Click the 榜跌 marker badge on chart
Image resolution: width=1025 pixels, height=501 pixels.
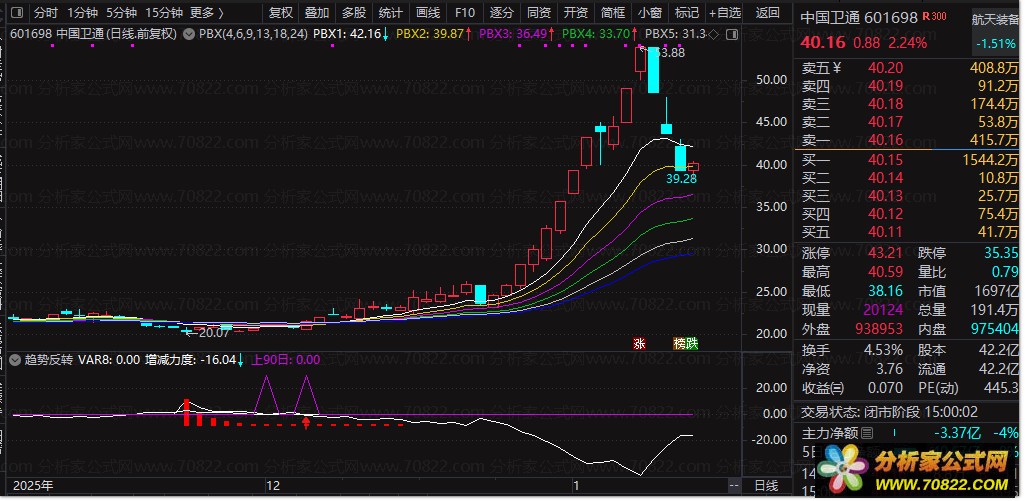point(686,343)
